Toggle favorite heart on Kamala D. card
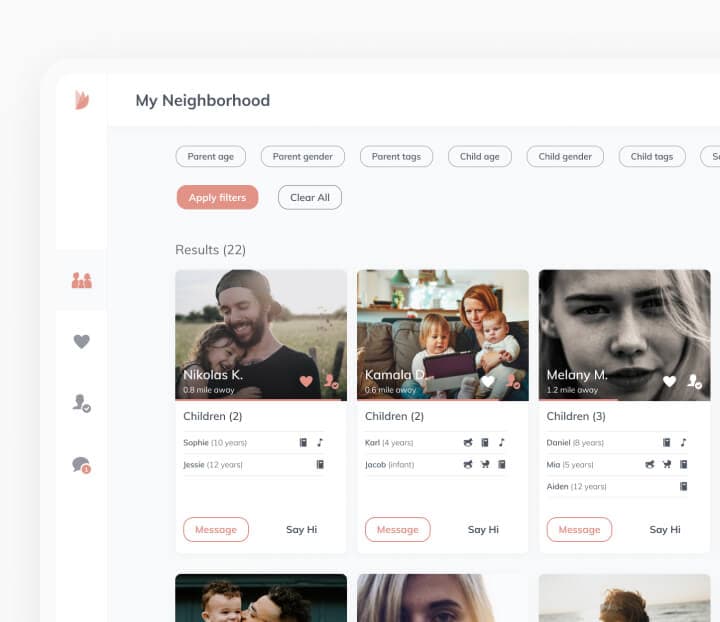The height and width of the screenshot is (622, 720). point(488,381)
